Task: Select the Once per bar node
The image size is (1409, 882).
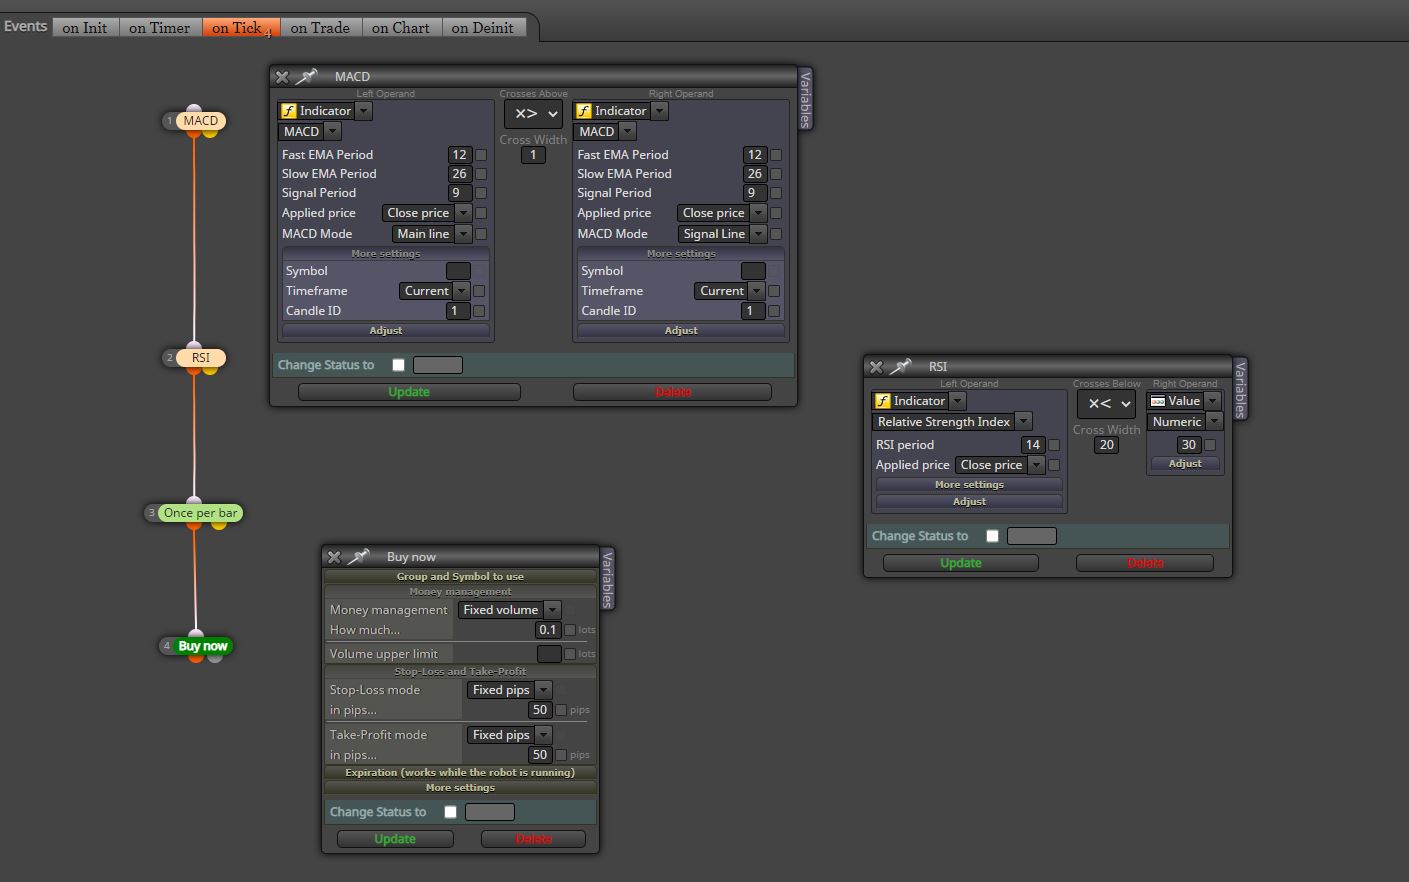Action: click(x=200, y=513)
